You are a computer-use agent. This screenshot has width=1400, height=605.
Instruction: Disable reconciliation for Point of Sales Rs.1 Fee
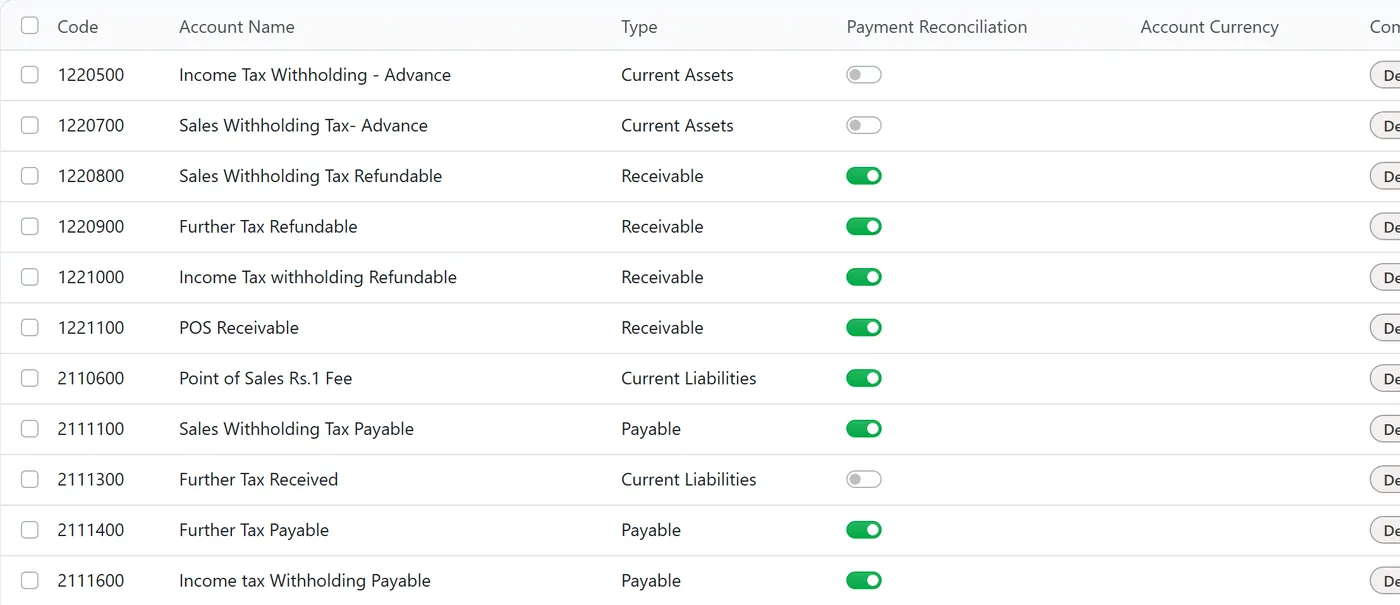tap(864, 378)
